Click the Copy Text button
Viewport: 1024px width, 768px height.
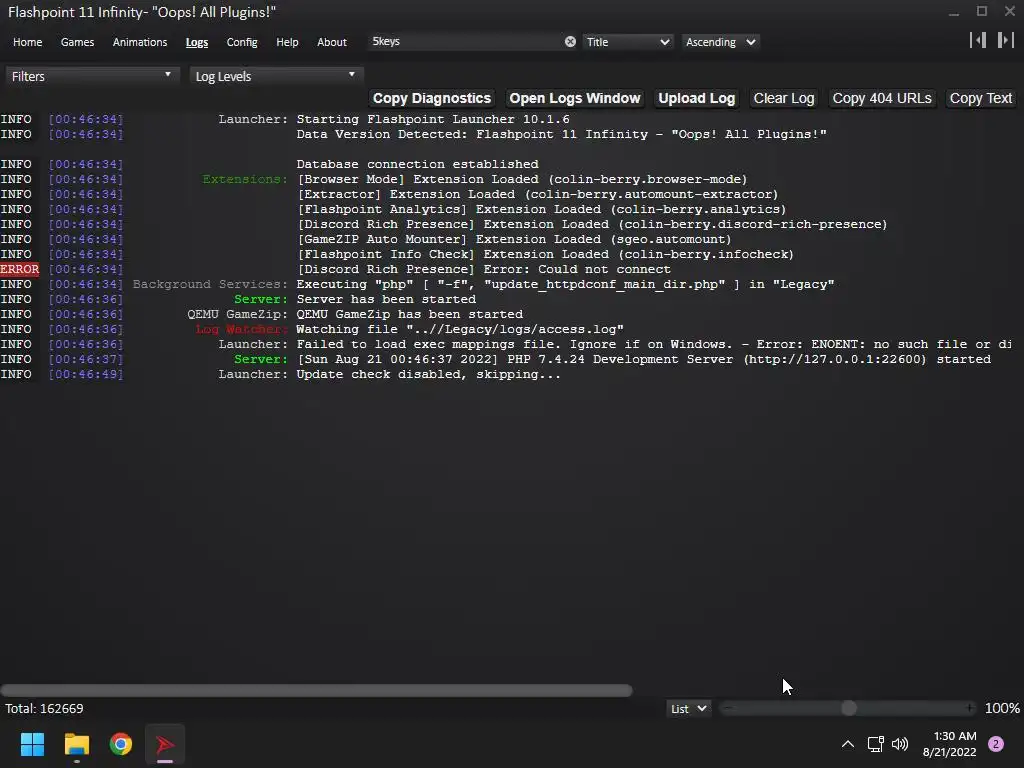(x=980, y=98)
